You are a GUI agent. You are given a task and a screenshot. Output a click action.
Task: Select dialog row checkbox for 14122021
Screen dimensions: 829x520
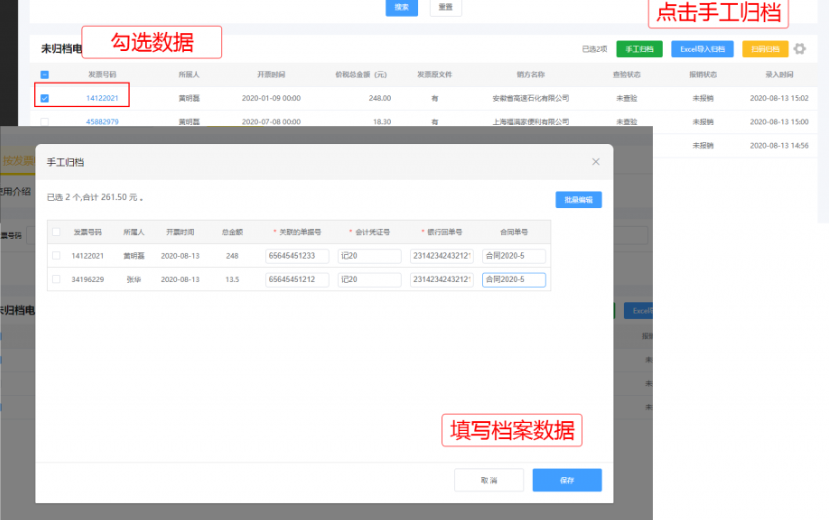(x=56, y=256)
